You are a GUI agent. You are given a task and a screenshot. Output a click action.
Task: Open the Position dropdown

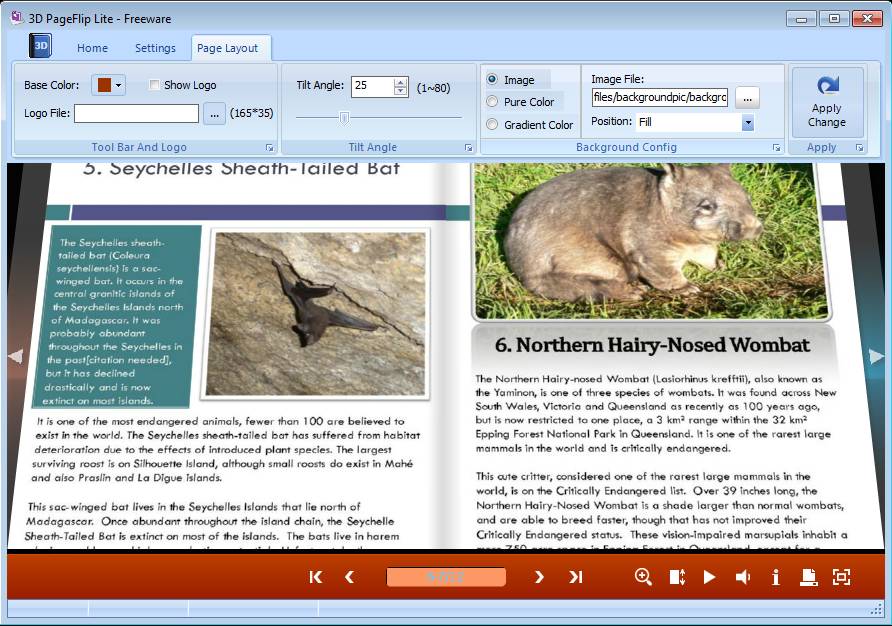coord(747,122)
